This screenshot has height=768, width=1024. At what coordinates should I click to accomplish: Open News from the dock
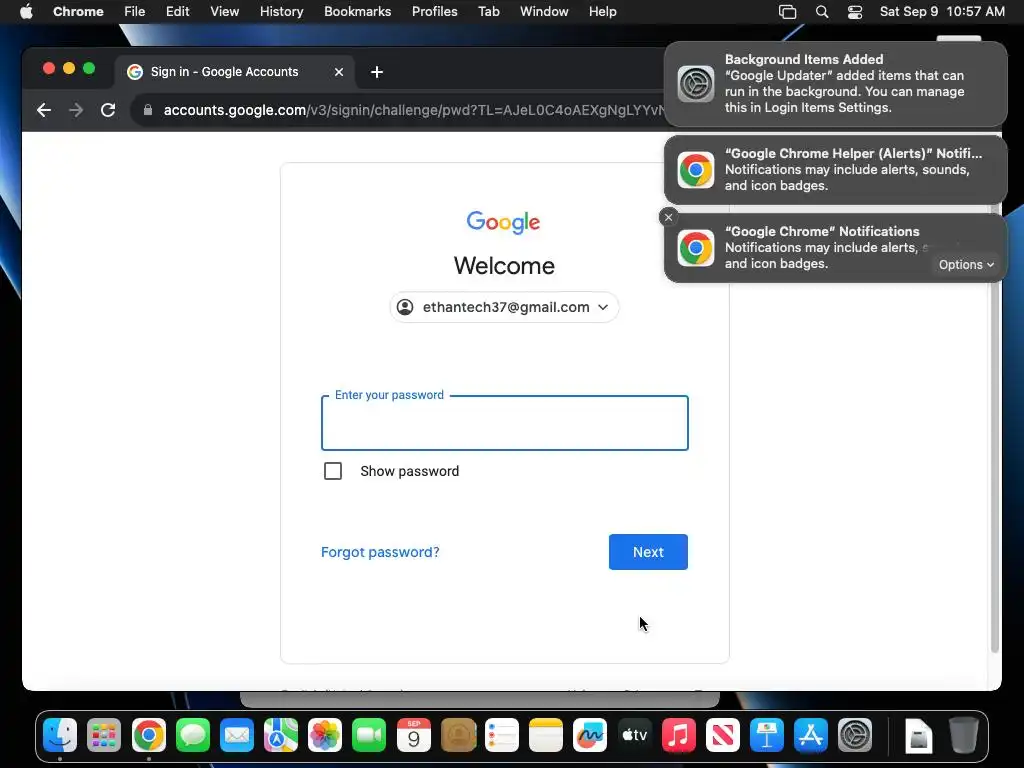[x=723, y=736]
